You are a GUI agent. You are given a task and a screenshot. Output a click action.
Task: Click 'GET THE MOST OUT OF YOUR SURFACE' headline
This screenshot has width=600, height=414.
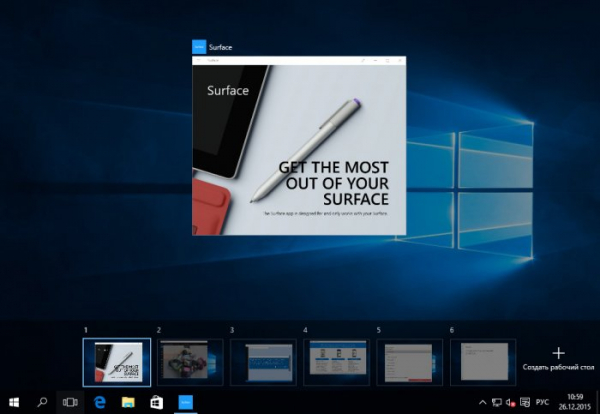point(333,183)
